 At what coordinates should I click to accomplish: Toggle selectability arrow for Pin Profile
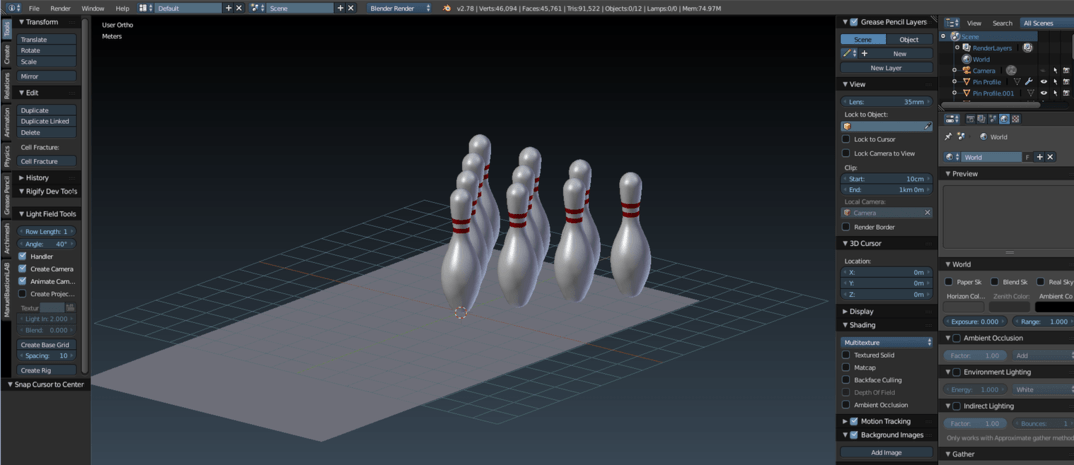pos(1055,81)
